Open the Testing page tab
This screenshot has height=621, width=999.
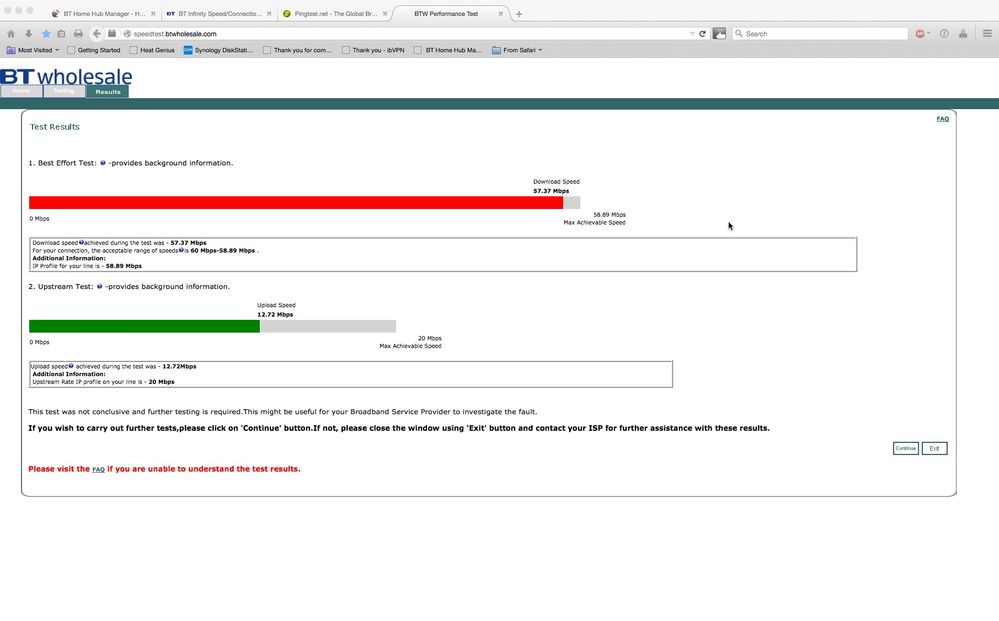pyautogui.click(x=64, y=91)
